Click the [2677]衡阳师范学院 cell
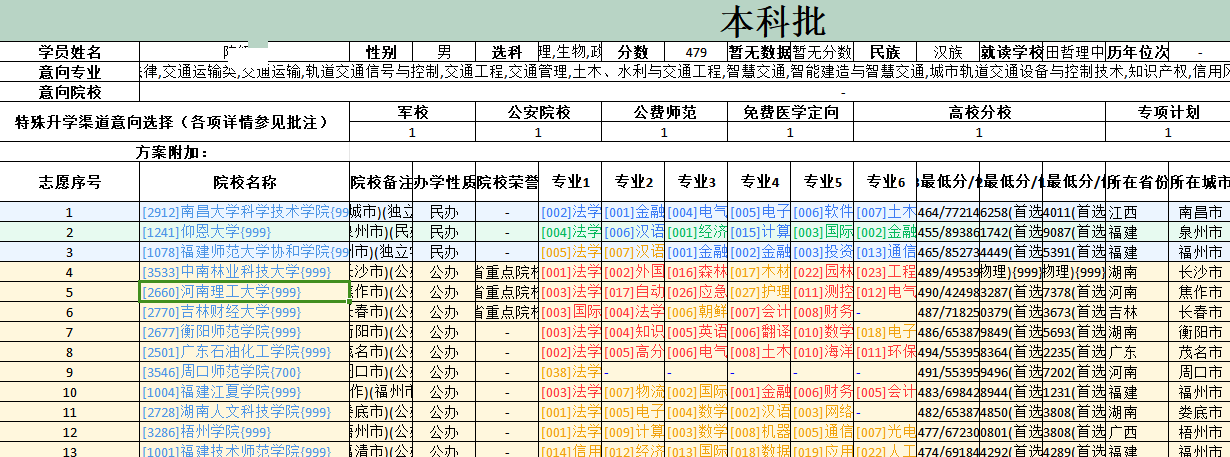The height and width of the screenshot is (457, 1230). point(245,332)
